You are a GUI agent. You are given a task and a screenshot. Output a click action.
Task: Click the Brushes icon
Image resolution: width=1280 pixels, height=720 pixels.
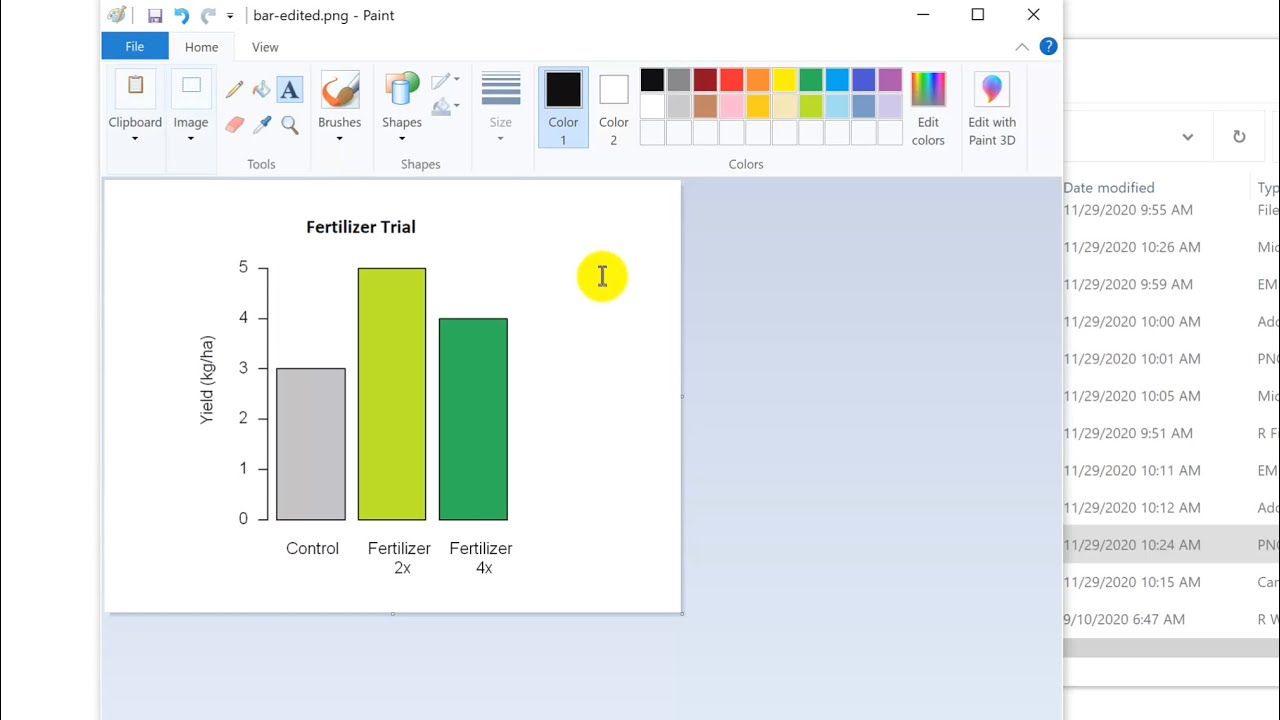tap(340, 90)
